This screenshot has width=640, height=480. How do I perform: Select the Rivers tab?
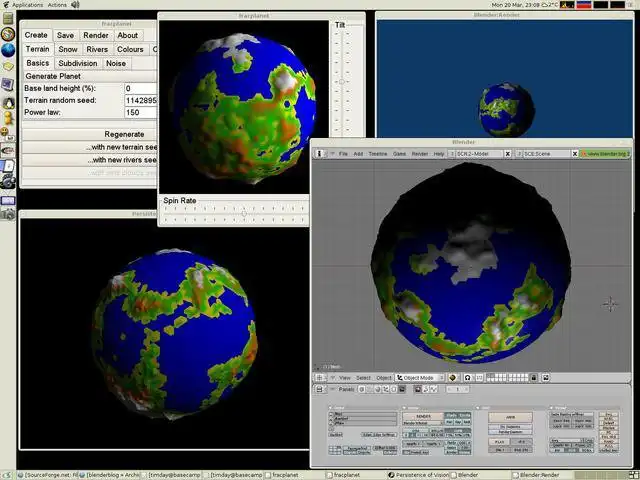[x=97, y=49]
